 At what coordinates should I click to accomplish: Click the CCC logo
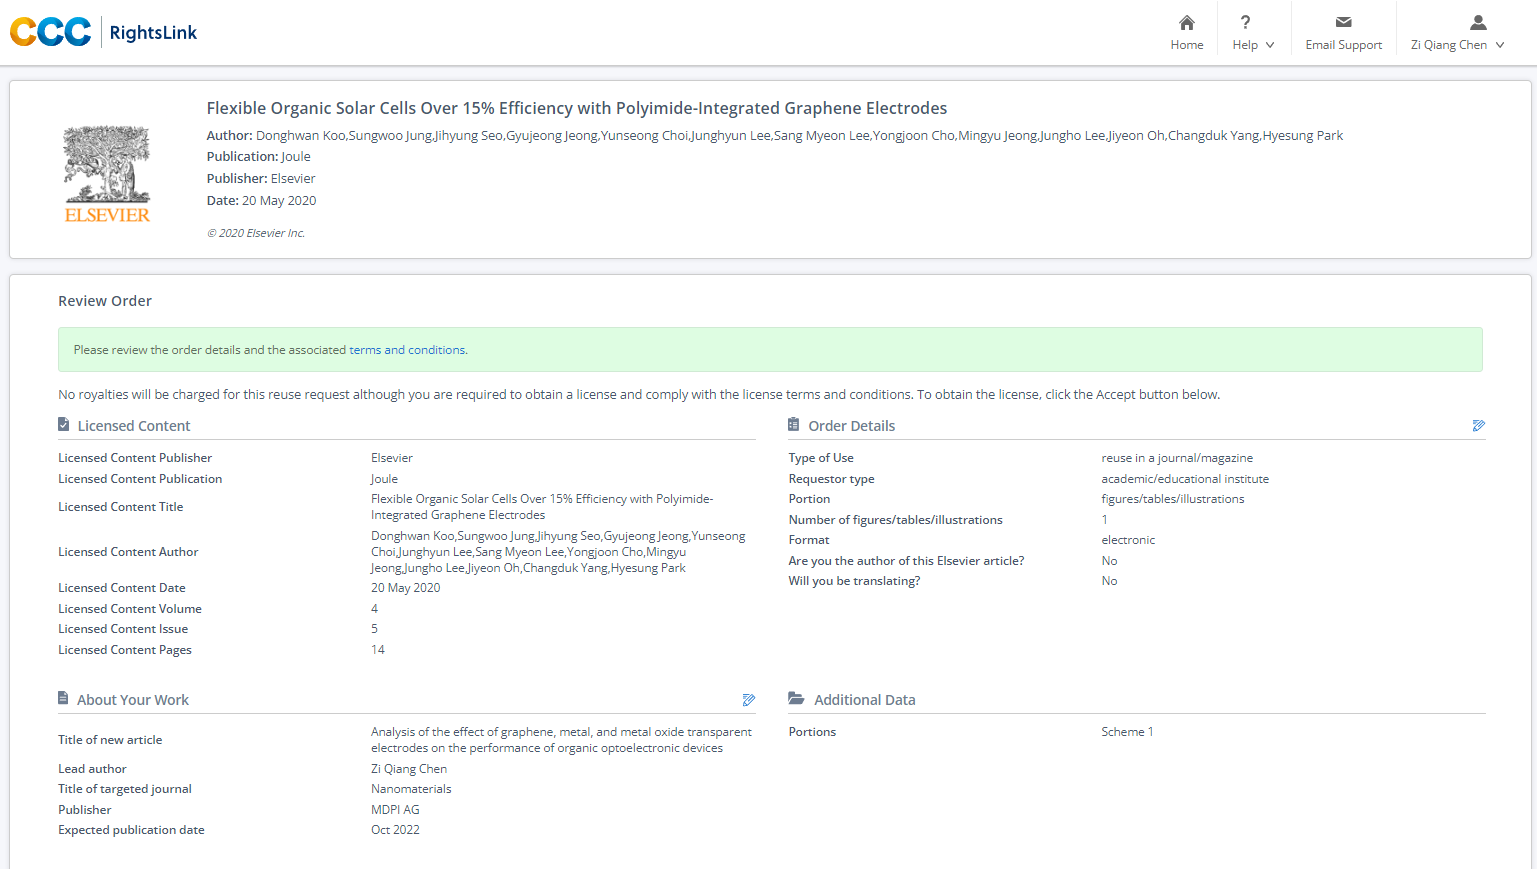click(x=51, y=32)
